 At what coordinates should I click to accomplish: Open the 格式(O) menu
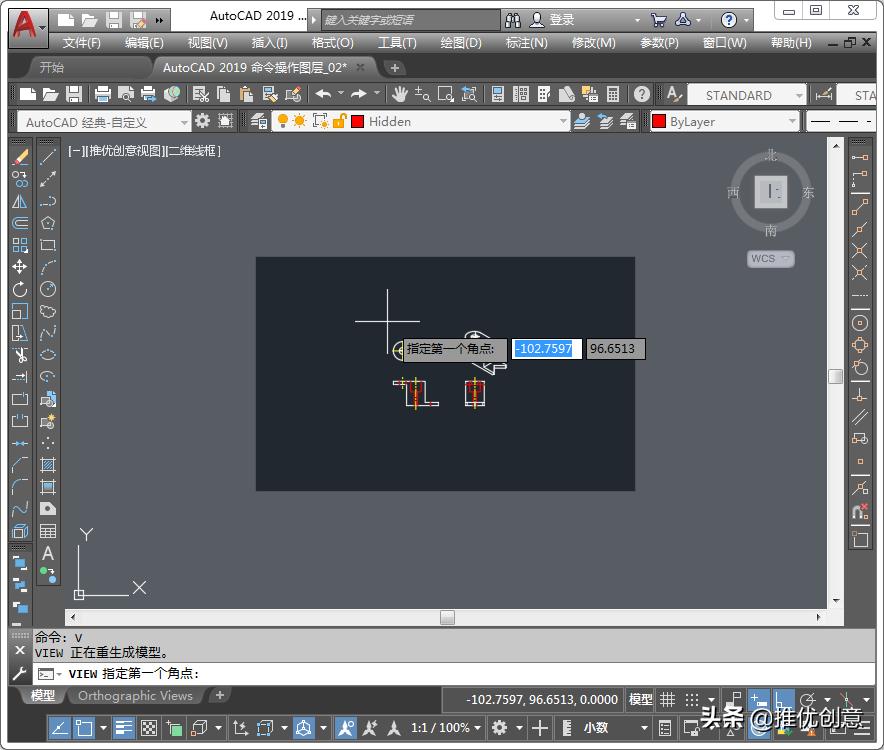click(x=330, y=42)
